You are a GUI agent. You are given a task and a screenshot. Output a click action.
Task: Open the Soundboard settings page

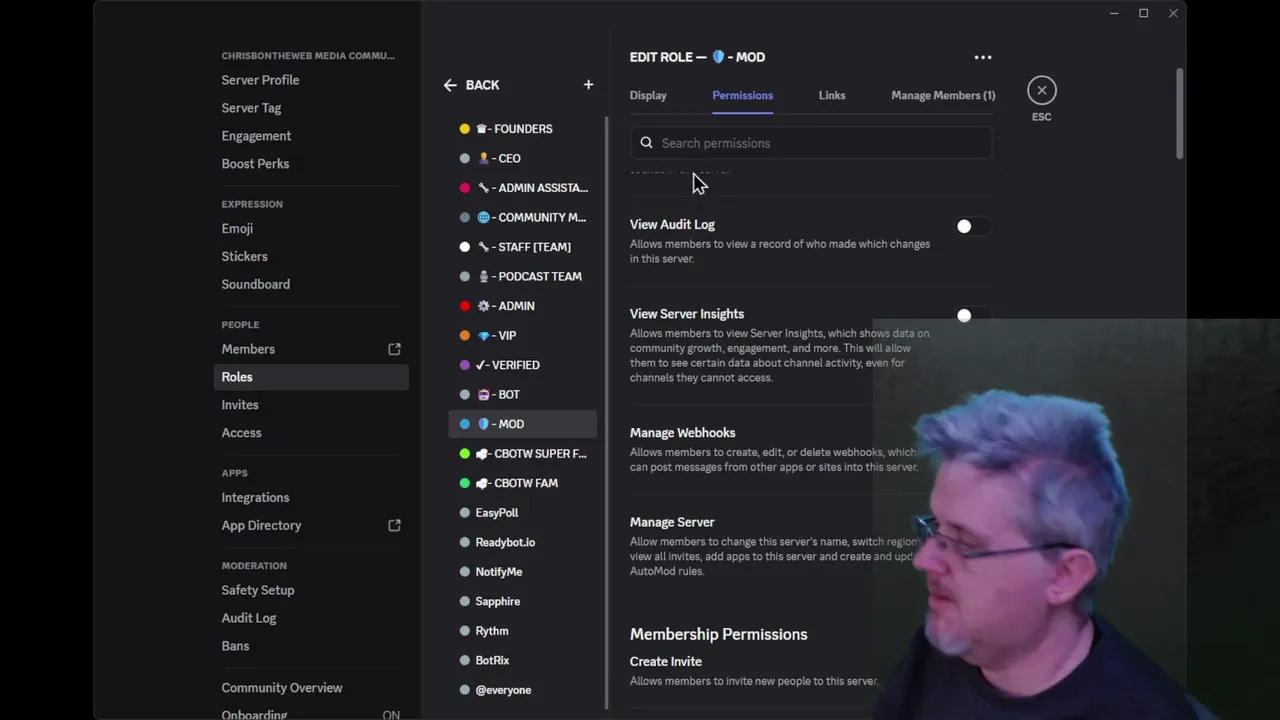(x=311, y=284)
